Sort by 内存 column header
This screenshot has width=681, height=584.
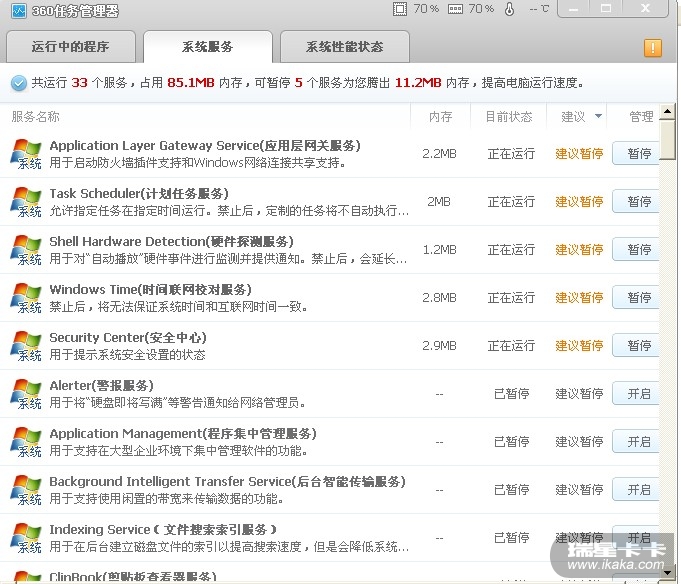point(440,116)
